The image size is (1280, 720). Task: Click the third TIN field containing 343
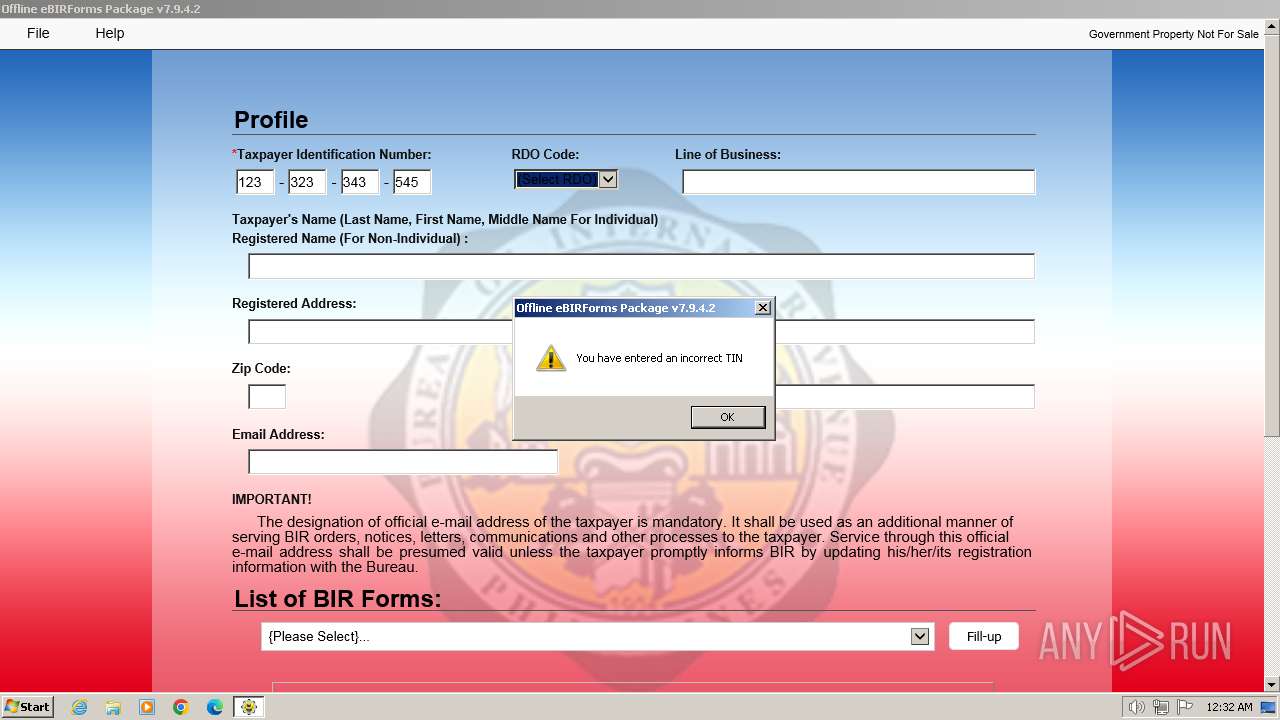pos(360,182)
